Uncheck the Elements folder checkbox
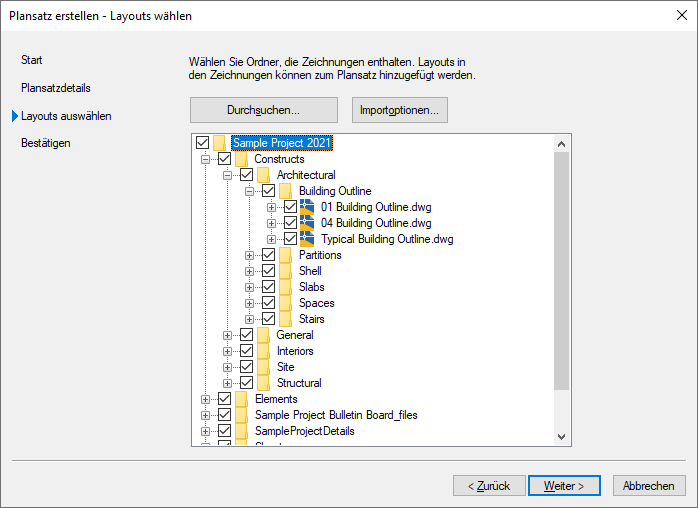Screen dimensions: 698x508 pos(224,399)
